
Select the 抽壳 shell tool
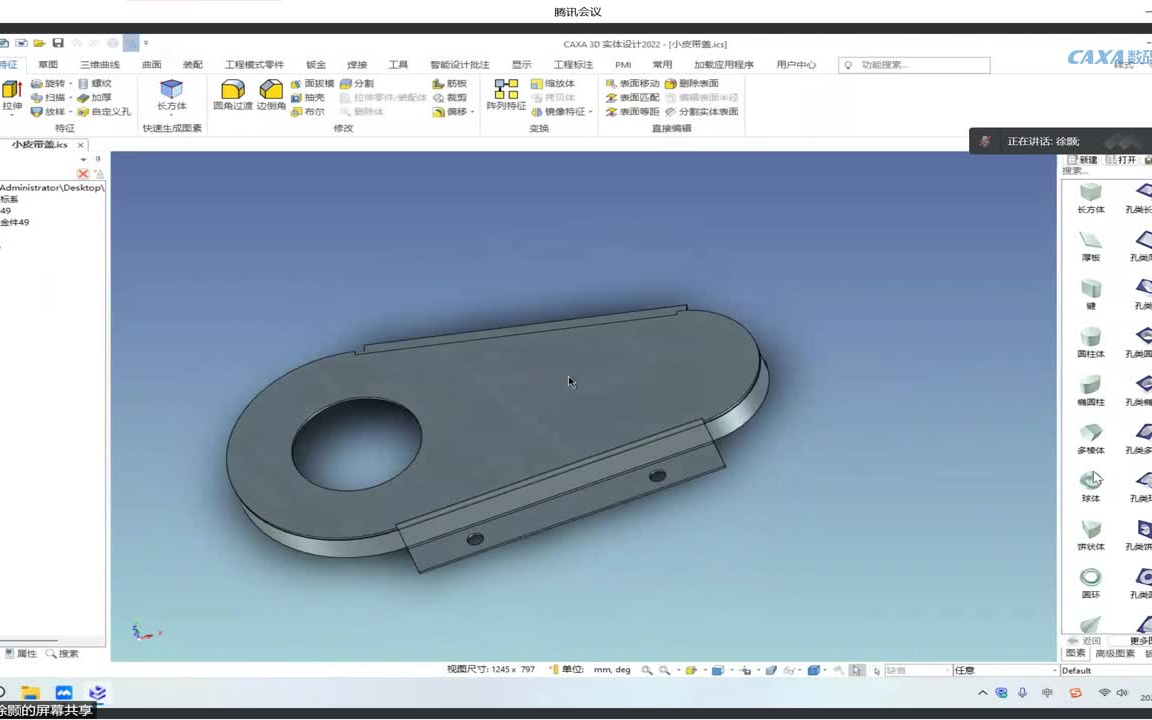tap(311, 97)
